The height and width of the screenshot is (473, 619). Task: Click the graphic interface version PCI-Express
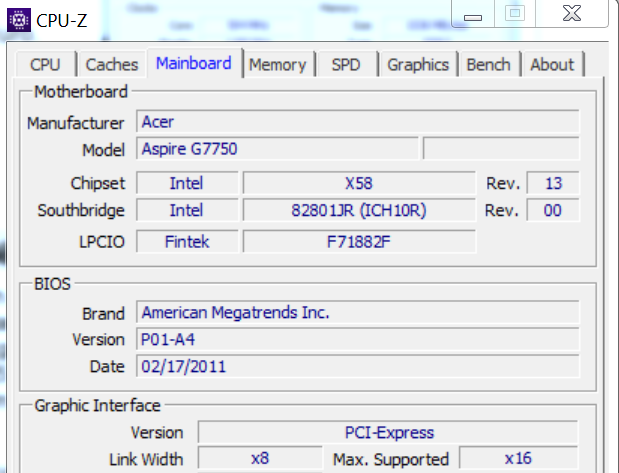coord(388,432)
